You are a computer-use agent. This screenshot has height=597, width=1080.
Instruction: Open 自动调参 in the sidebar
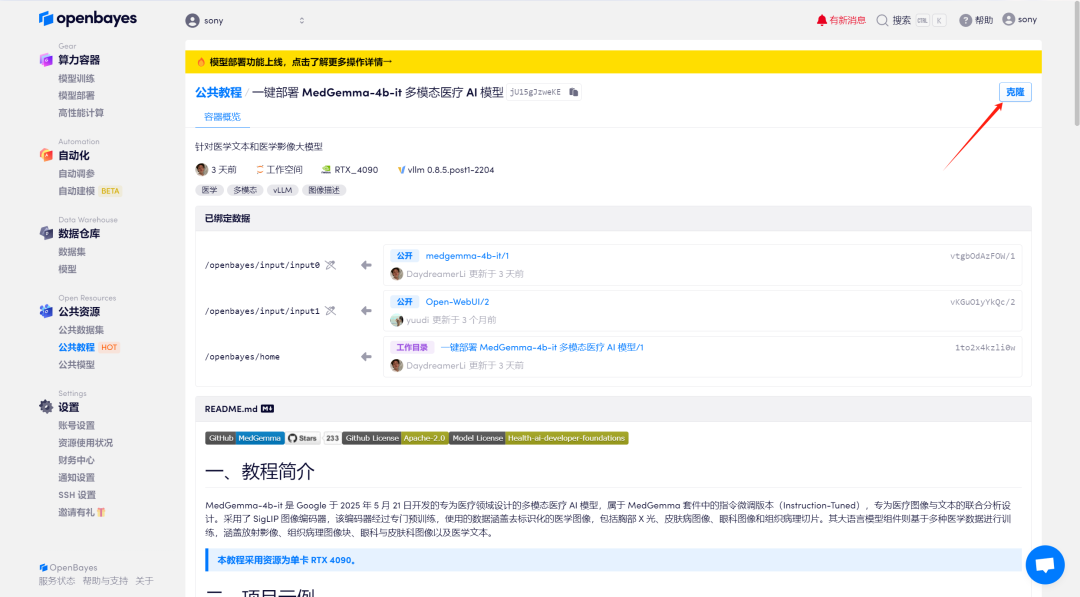pos(76,174)
